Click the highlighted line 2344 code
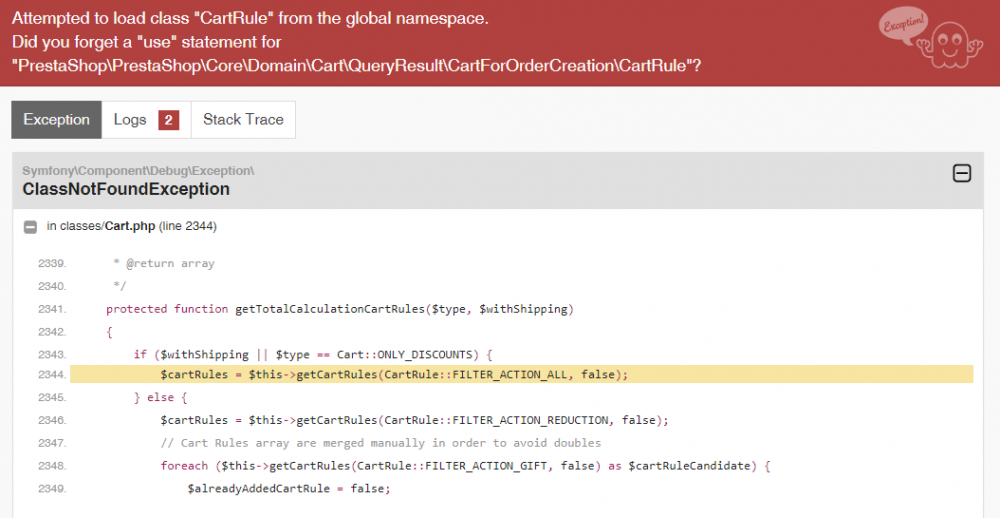 click(x=394, y=374)
